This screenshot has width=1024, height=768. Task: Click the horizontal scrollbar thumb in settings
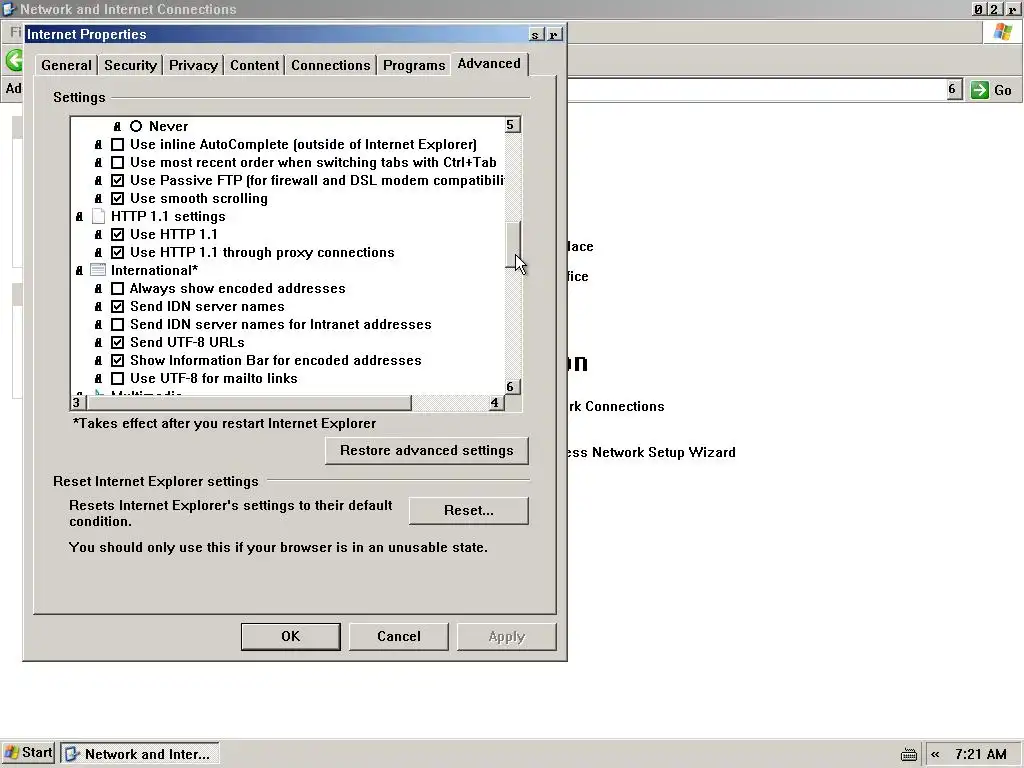pos(249,403)
